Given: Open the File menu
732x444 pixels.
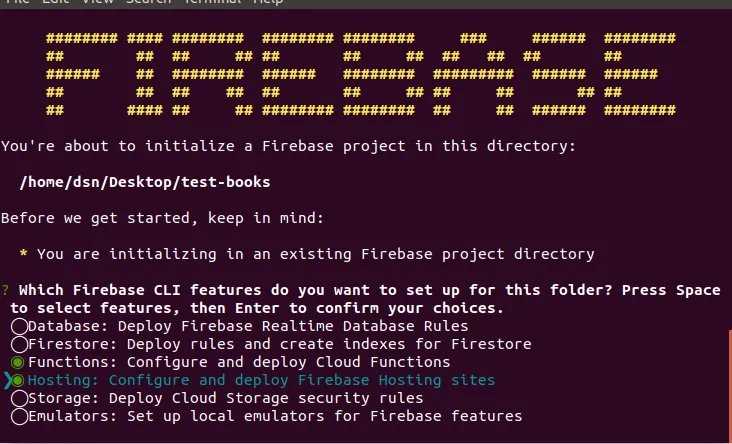Looking at the screenshot, I should click(x=18, y=1).
